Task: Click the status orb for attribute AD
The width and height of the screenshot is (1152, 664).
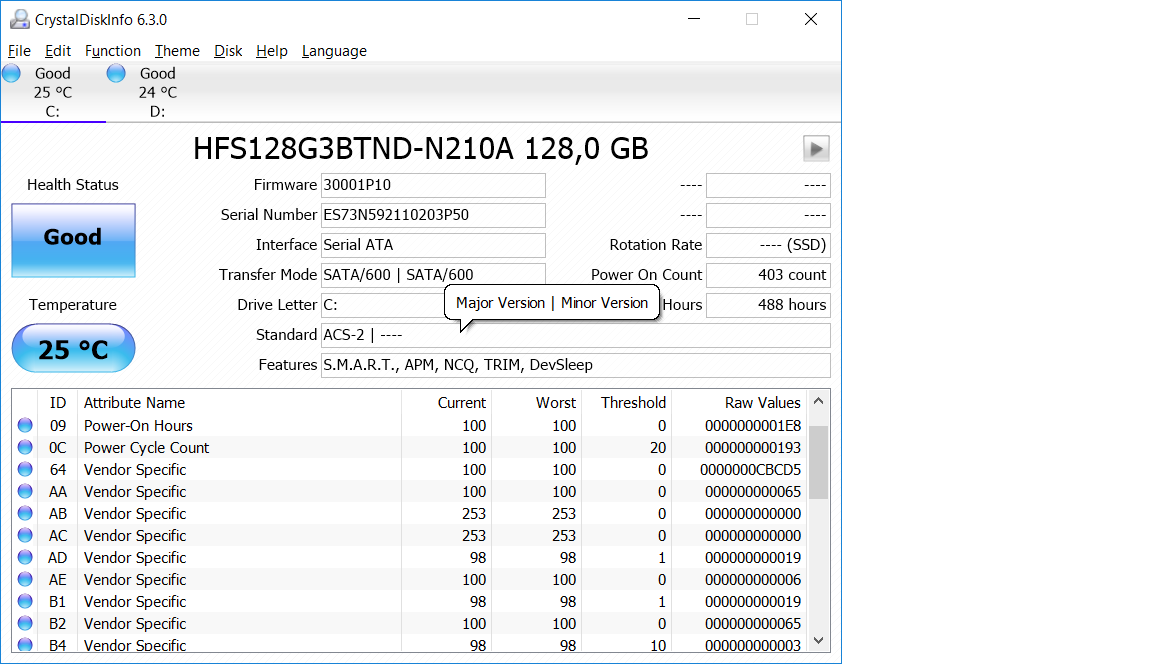Action: [x=25, y=558]
